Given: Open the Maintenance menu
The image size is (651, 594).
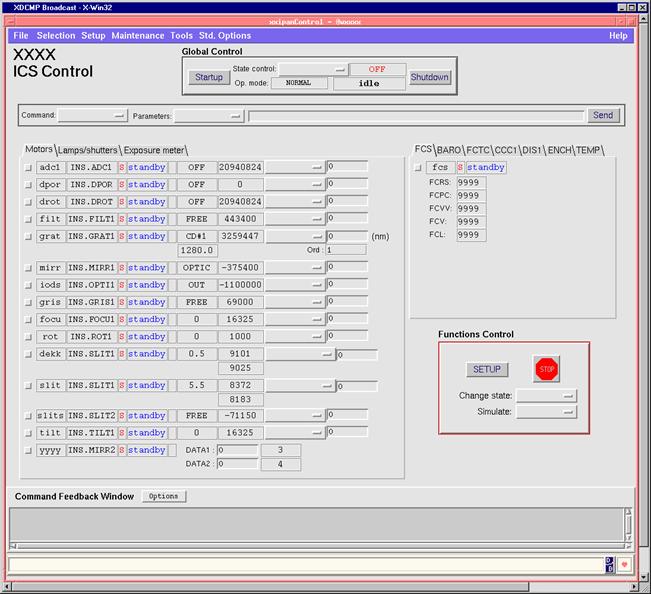Looking at the screenshot, I should click(137, 35).
